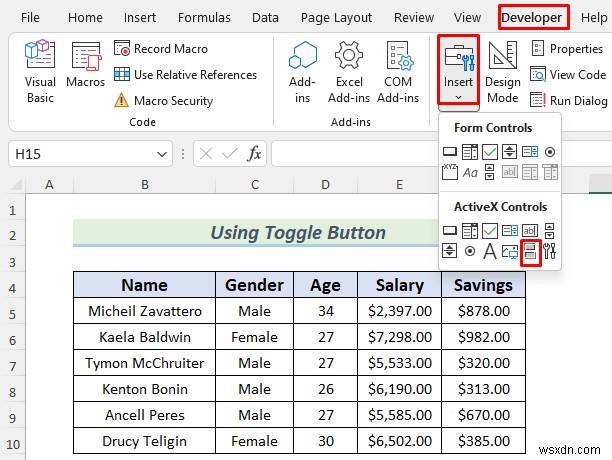This screenshot has width=612, height=460.
Task: Open the Add-ins store button
Action: coord(302,72)
